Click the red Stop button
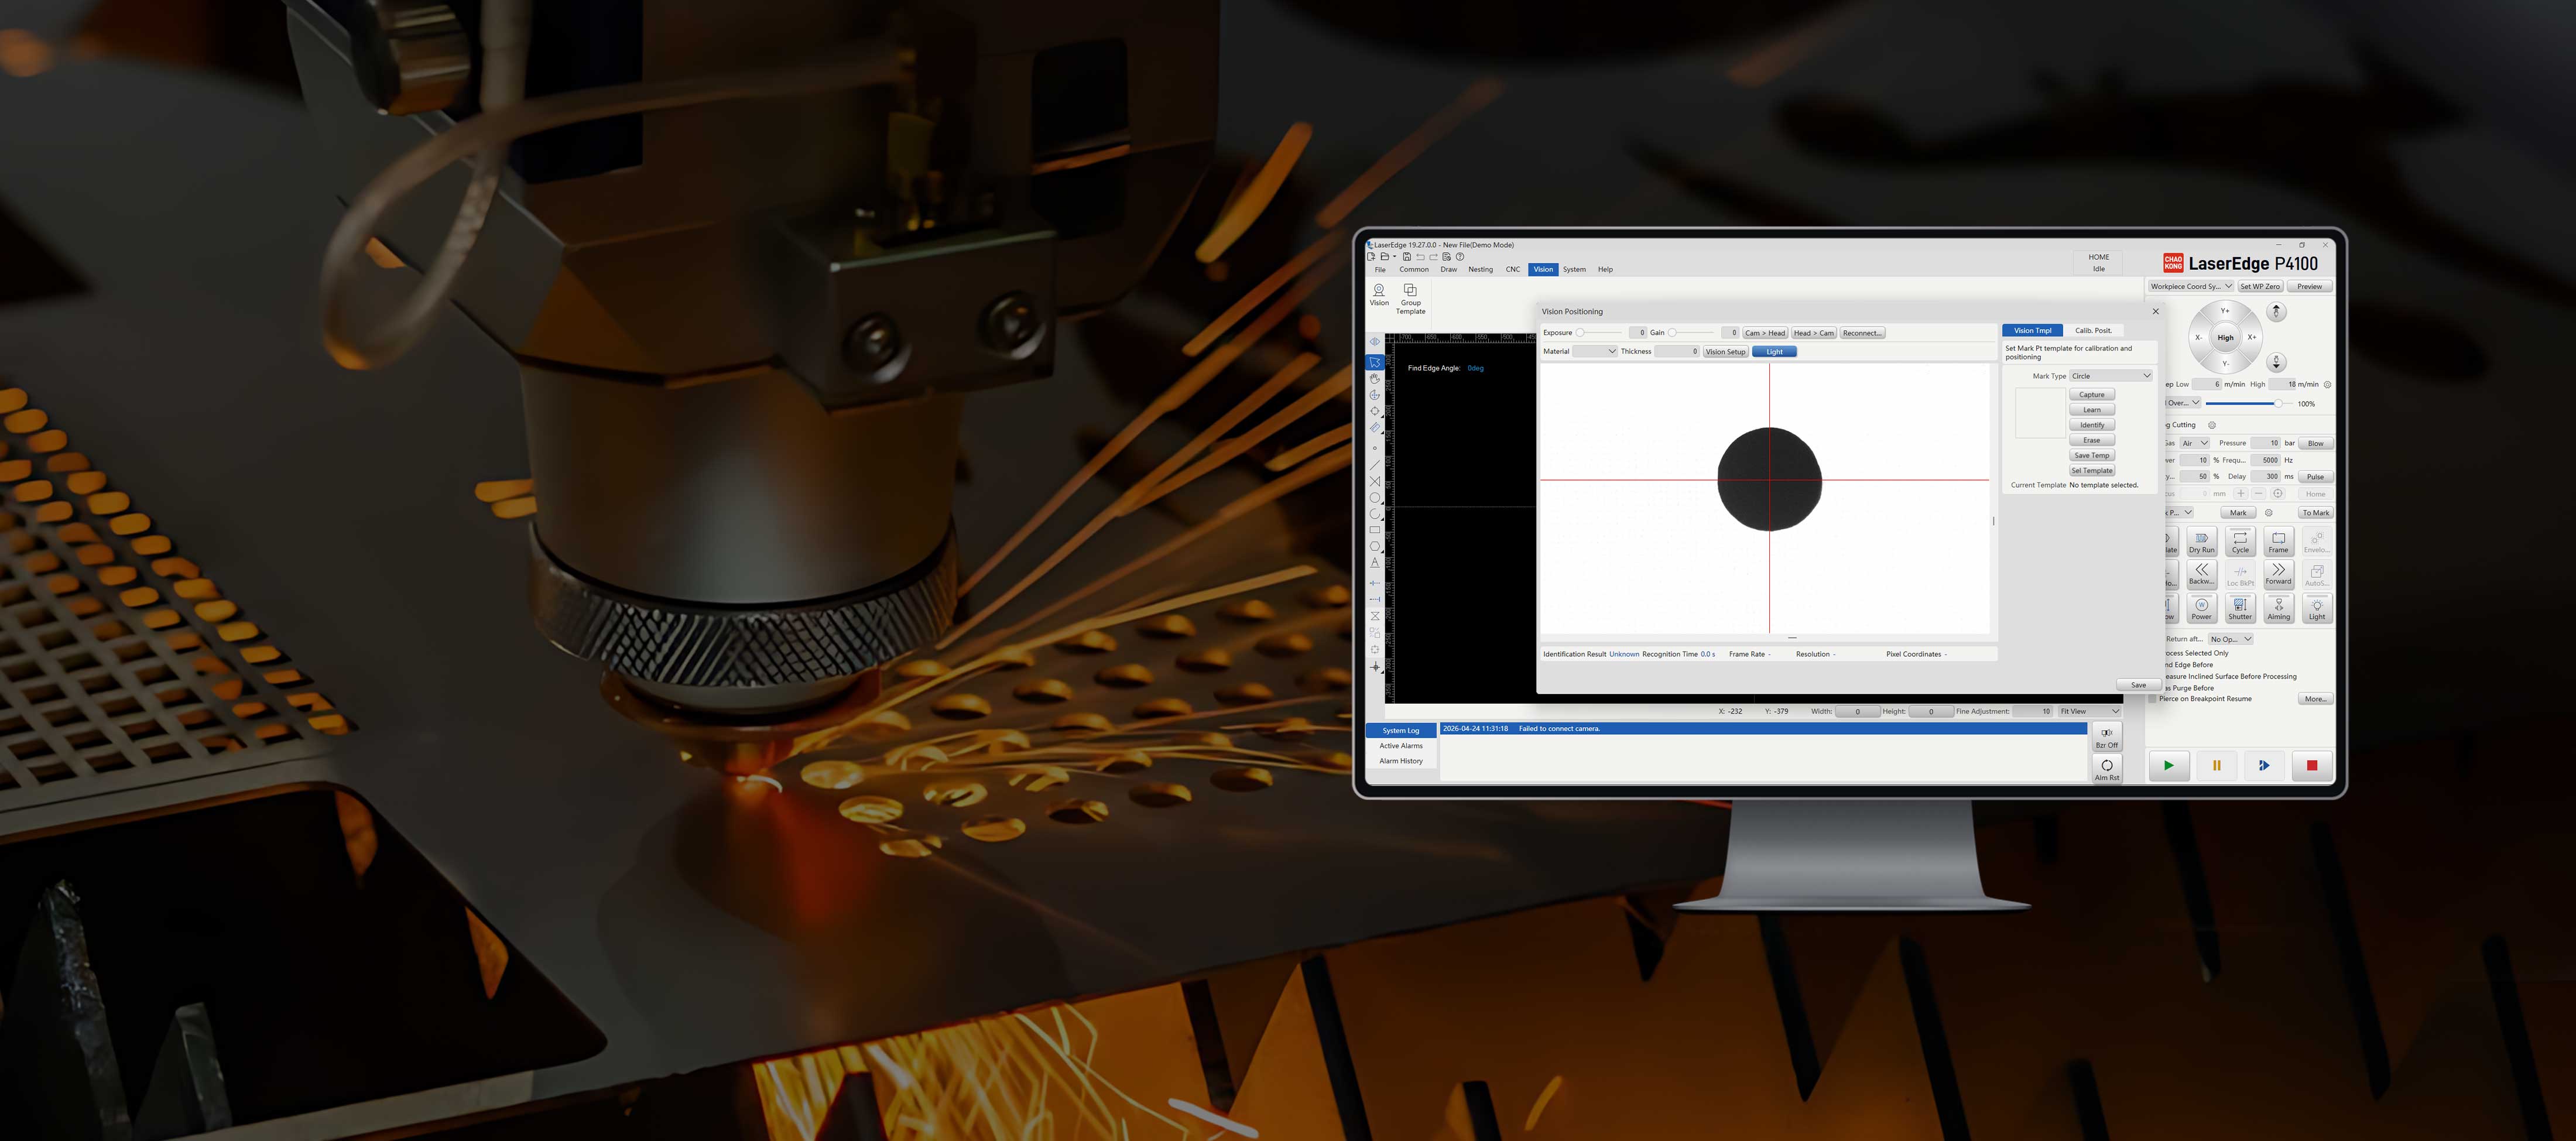Screen dimensions: 2576x1141 [2312, 766]
